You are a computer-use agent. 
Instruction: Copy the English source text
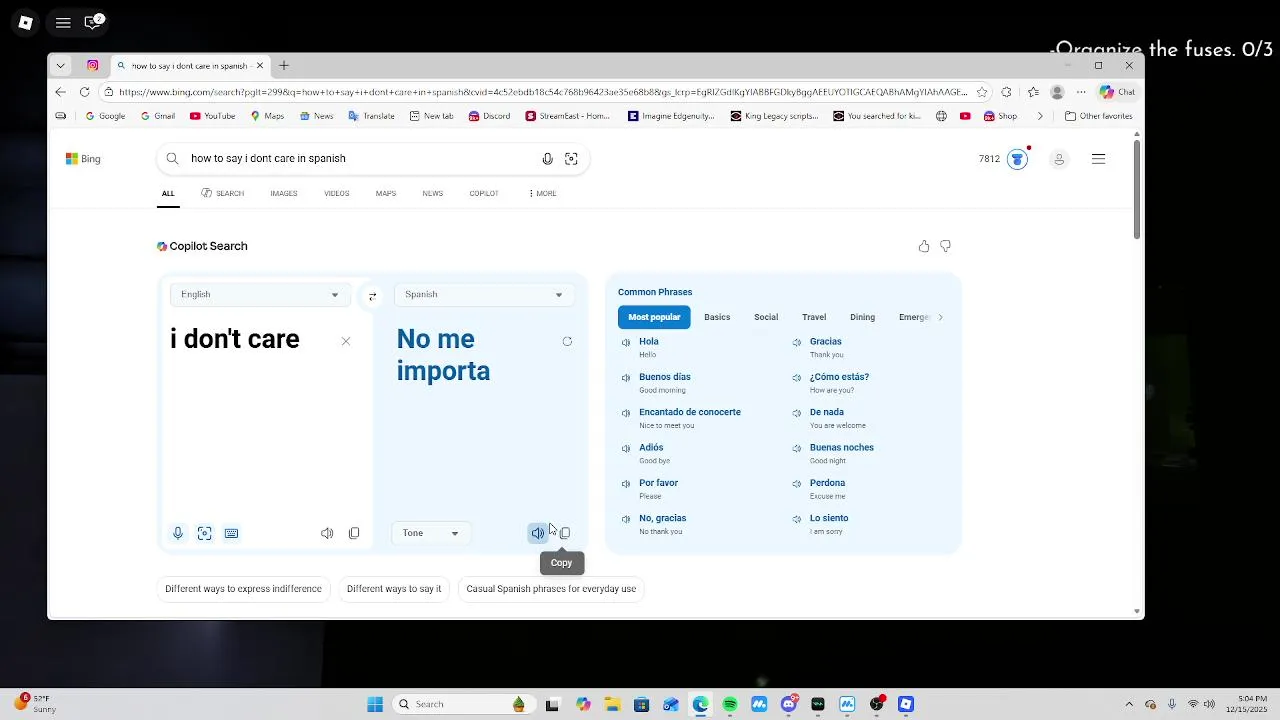(x=354, y=533)
